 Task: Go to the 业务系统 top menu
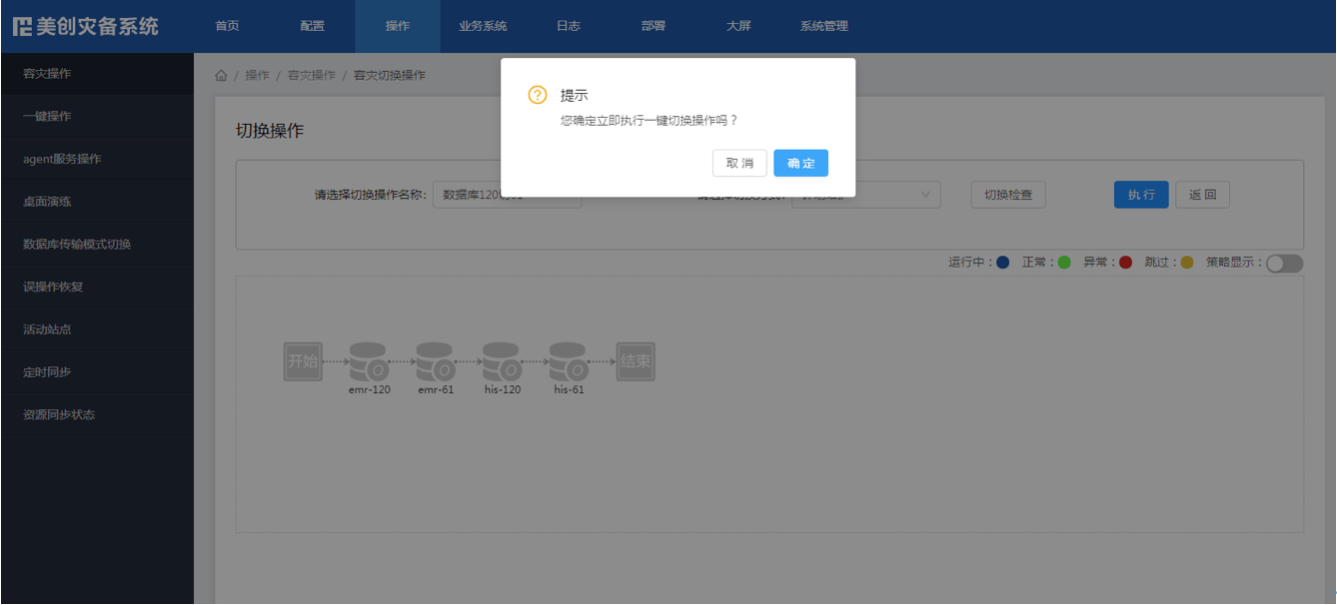[x=483, y=26]
